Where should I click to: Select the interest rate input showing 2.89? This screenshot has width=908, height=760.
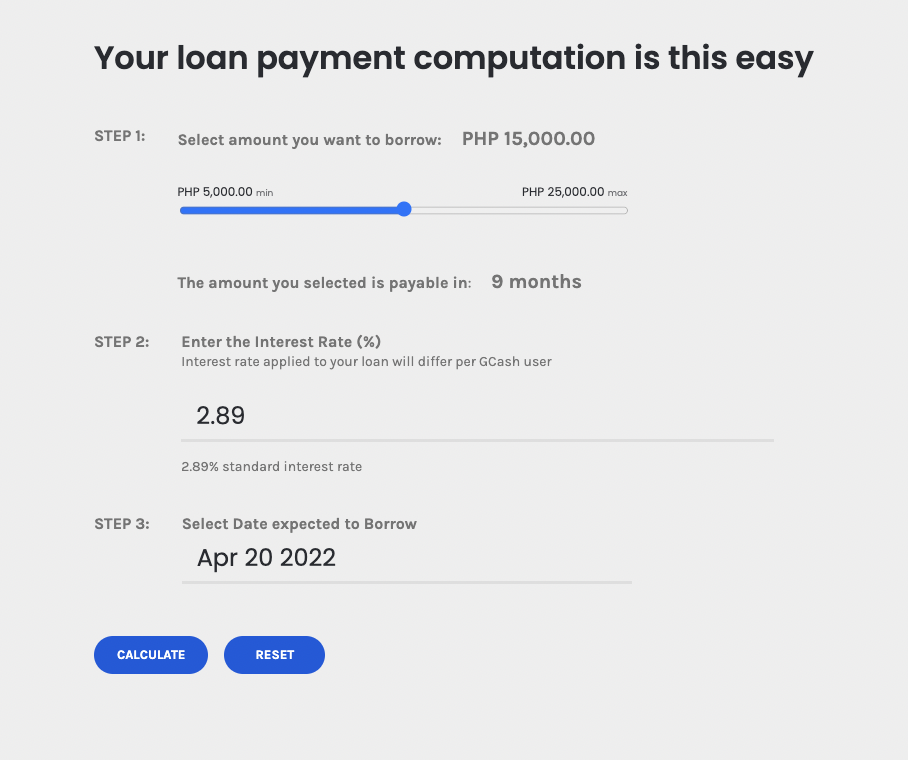click(400, 415)
